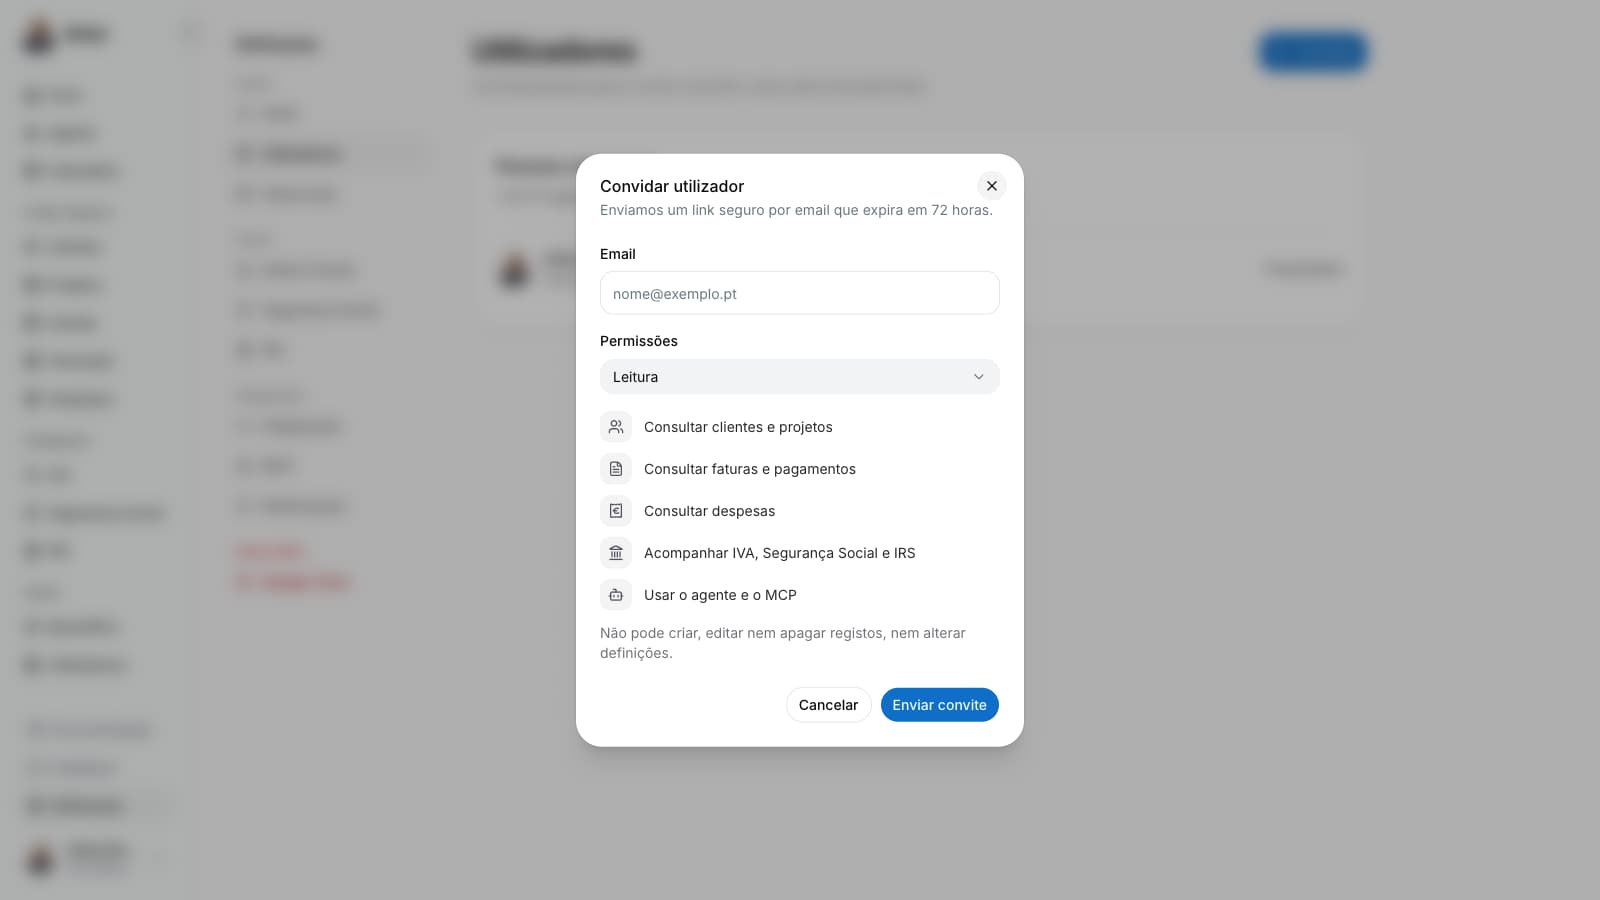Send the invite with Enviar convite
This screenshot has height=900, width=1600.
(x=939, y=705)
